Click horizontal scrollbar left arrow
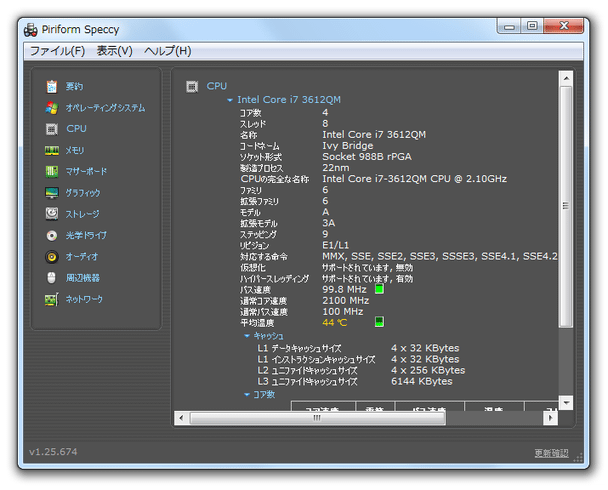Viewport: 608px width, 490px height. pyautogui.click(x=181, y=418)
